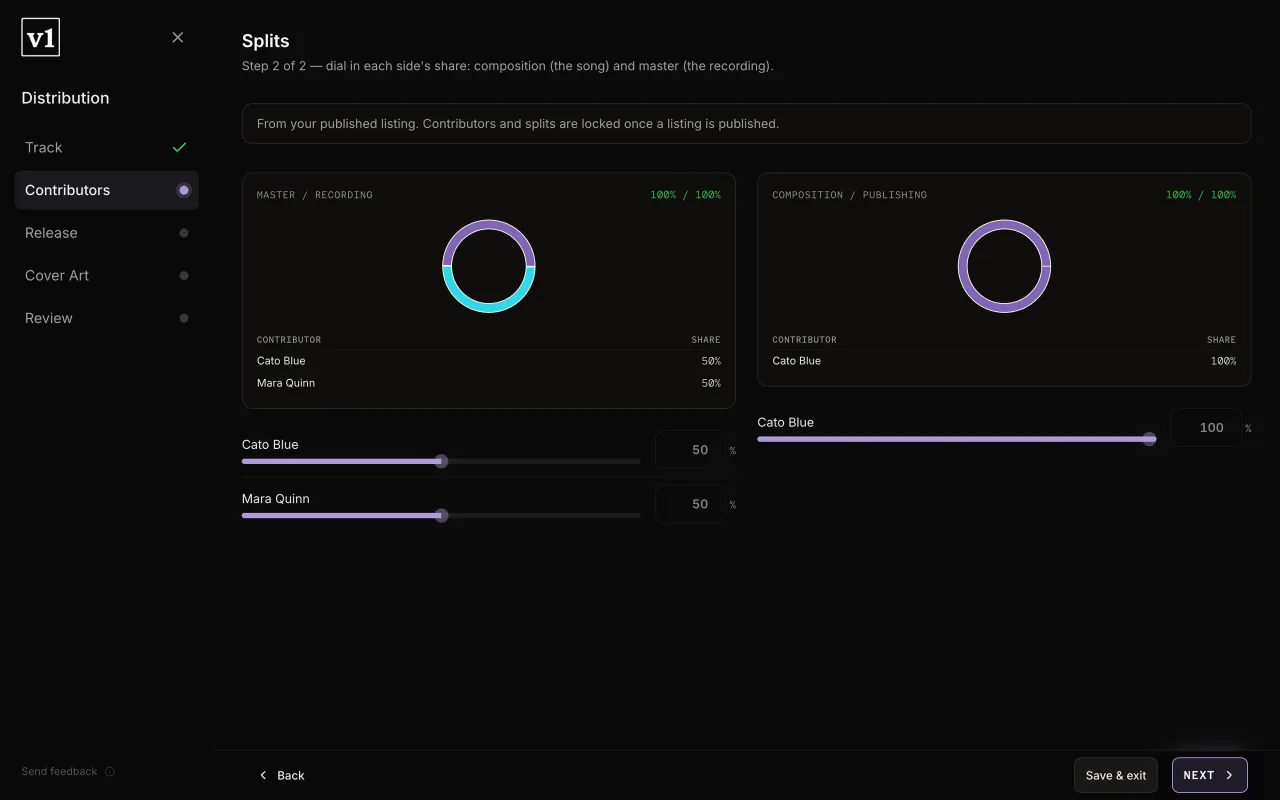
Task: Click the Mara Quinn row in the master table
Action: pos(489,383)
